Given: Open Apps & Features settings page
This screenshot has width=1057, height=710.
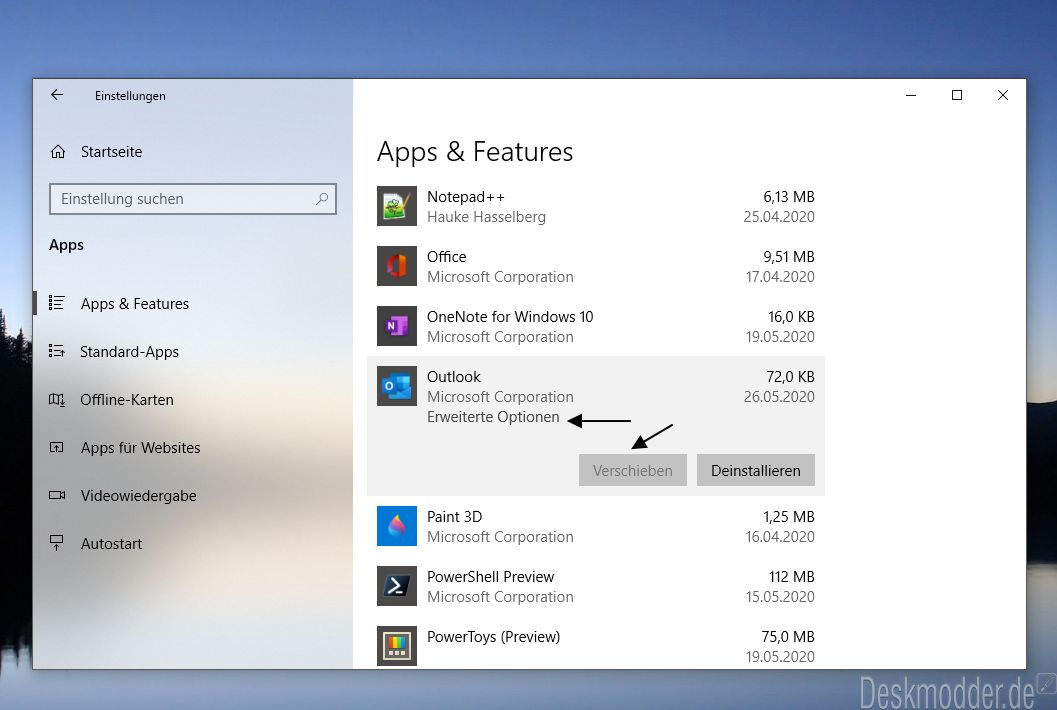Looking at the screenshot, I should [x=135, y=304].
